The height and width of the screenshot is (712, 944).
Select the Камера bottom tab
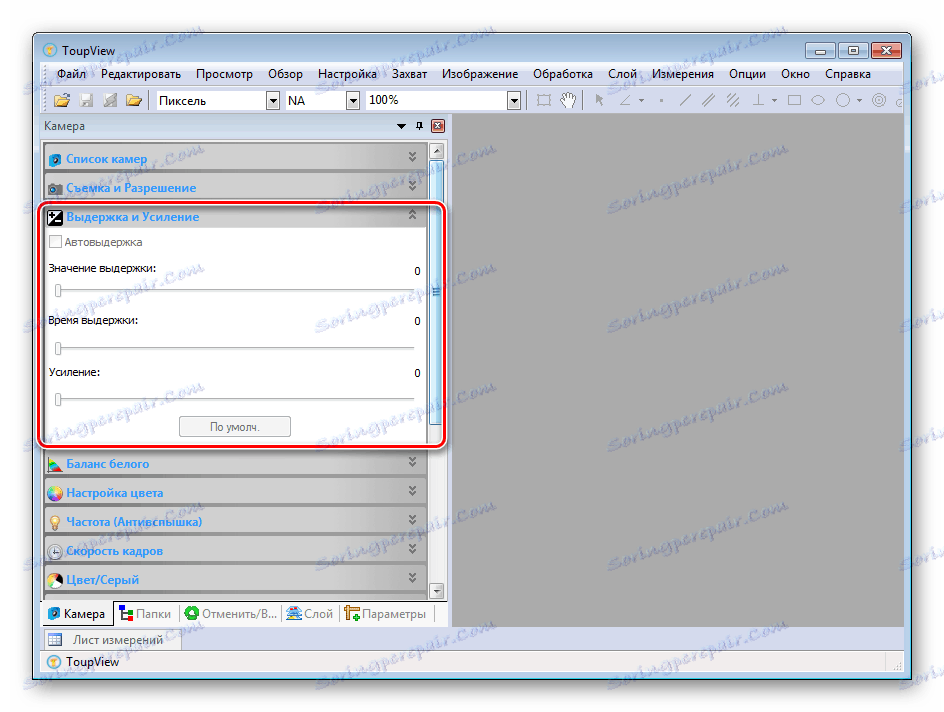click(x=77, y=614)
